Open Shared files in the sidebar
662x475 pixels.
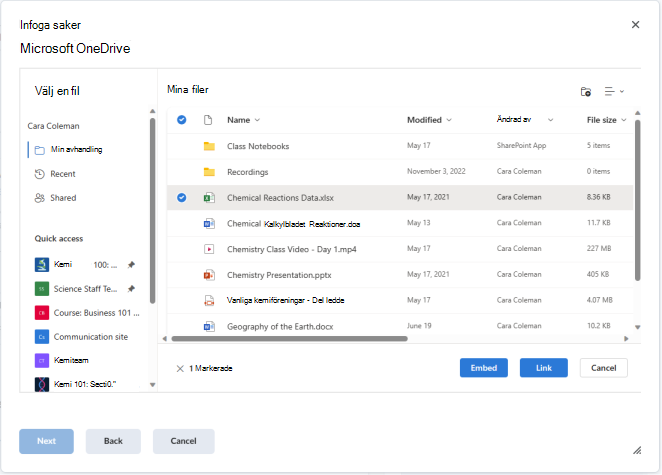click(x=63, y=198)
